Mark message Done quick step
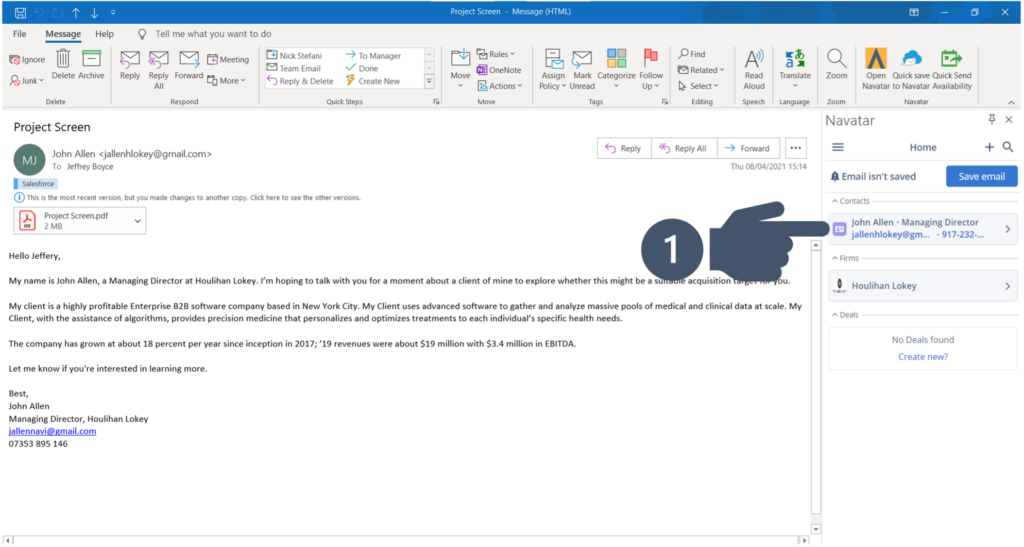 (362, 68)
